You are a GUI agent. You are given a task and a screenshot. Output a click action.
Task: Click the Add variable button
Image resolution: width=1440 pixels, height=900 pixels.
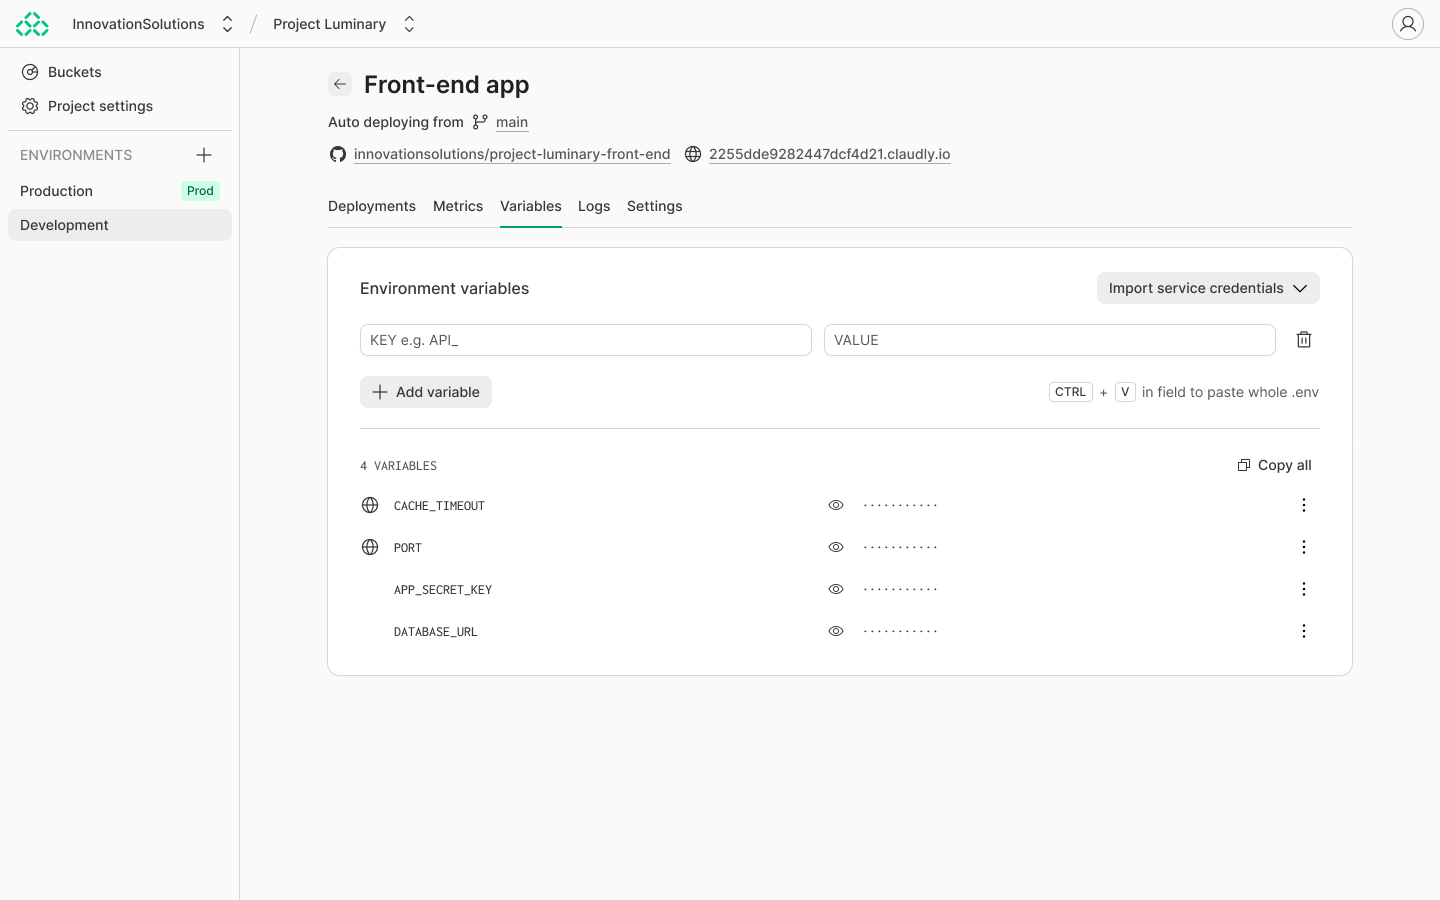(426, 392)
